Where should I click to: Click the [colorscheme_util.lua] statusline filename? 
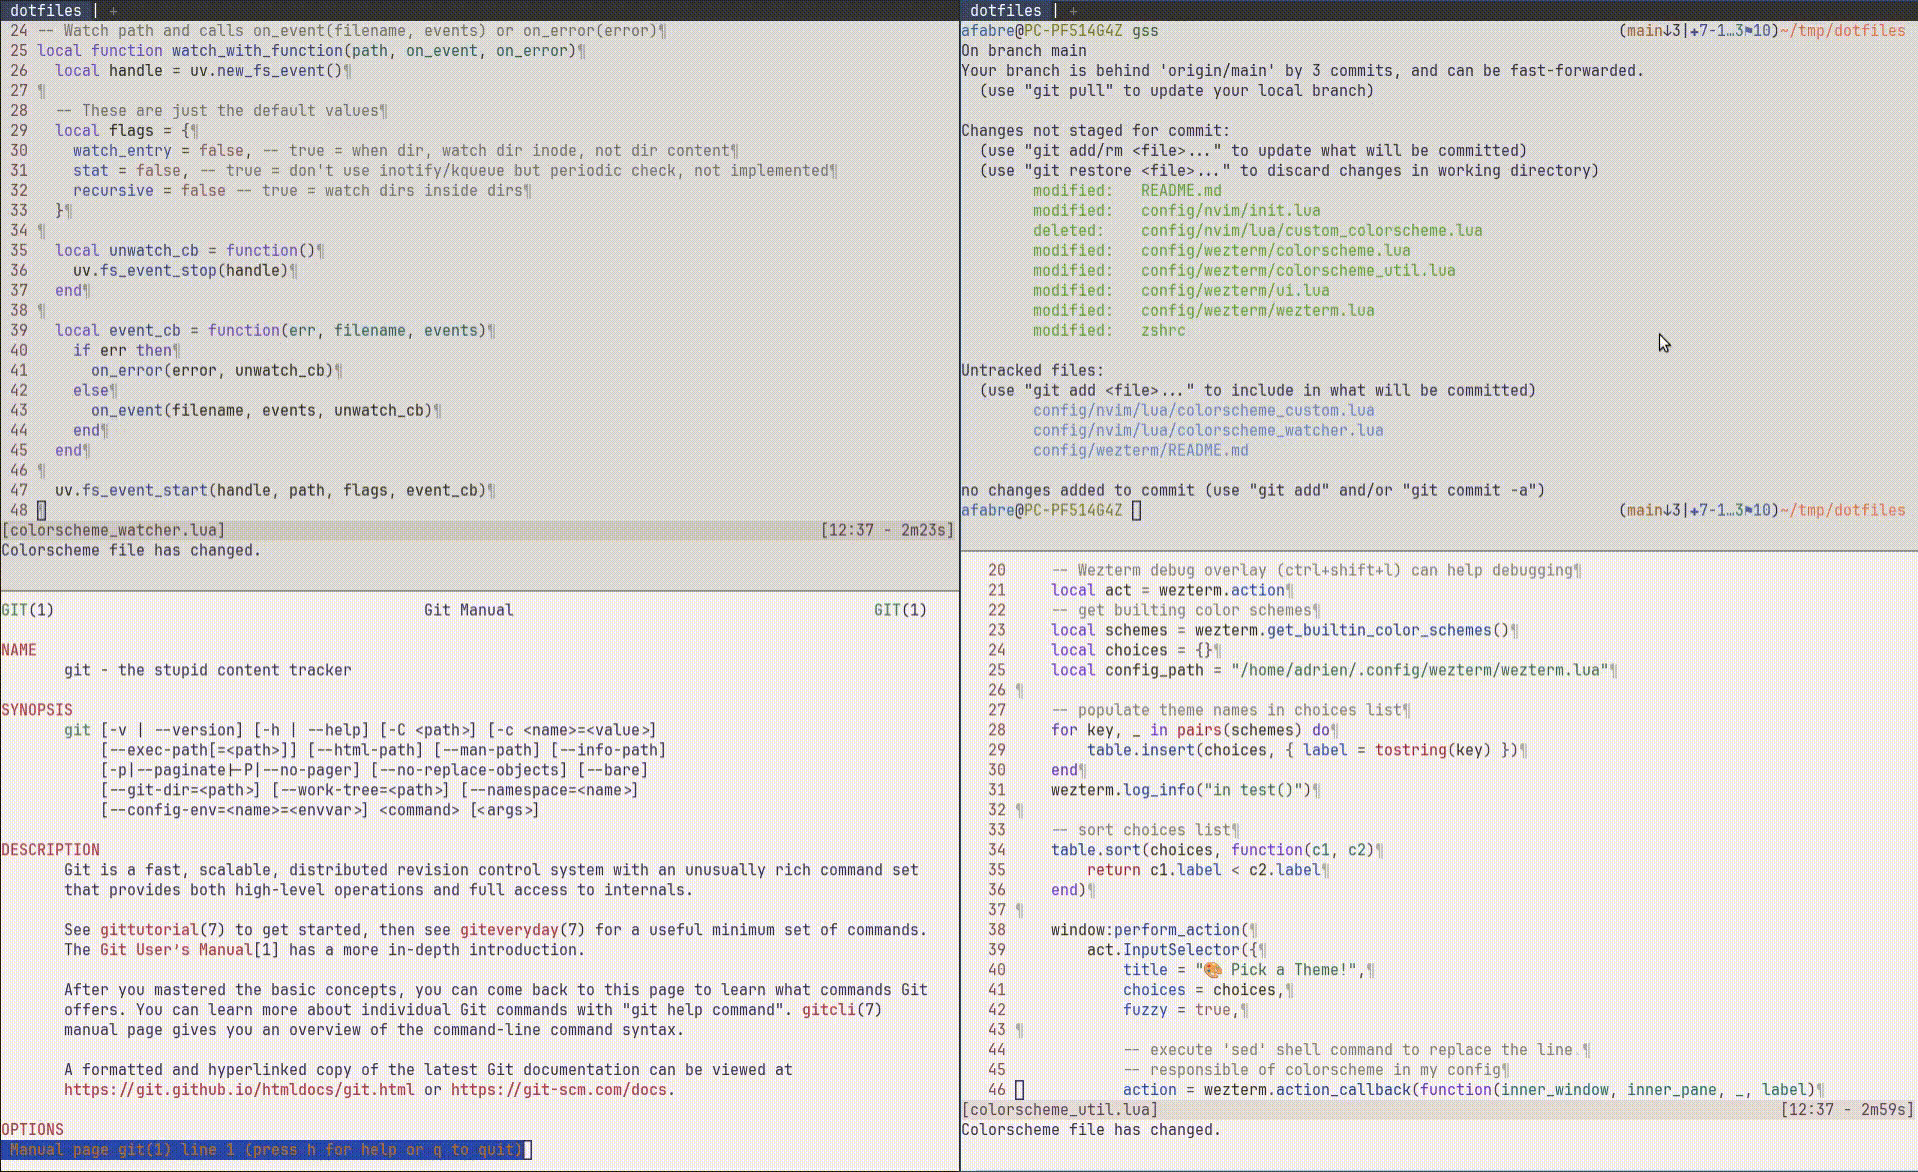(1059, 1109)
